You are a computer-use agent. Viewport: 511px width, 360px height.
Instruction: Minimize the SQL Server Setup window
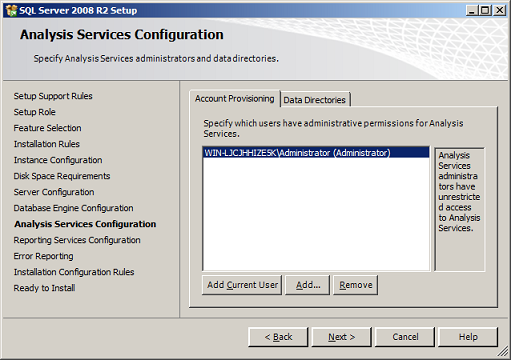472,10
